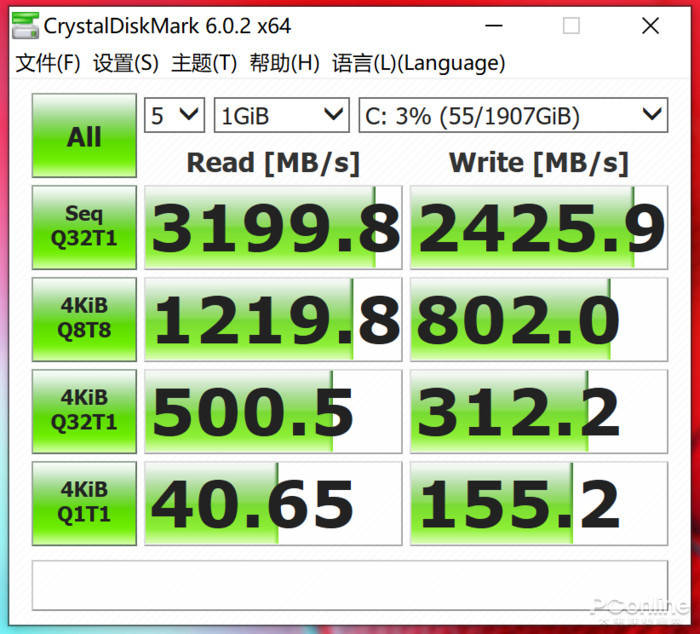Click the 4KiB Q1T1 write result 155.2
Viewport: 700px width, 634px height.
tap(539, 503)
